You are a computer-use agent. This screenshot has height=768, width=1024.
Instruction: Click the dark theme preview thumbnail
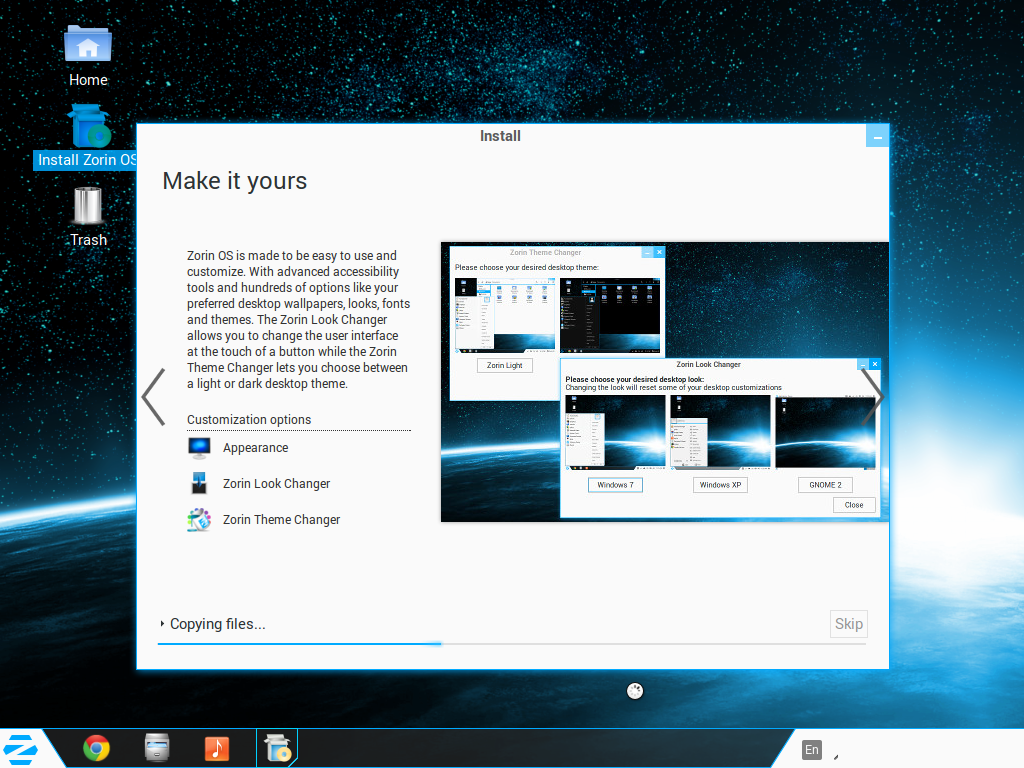pos(610,315)
